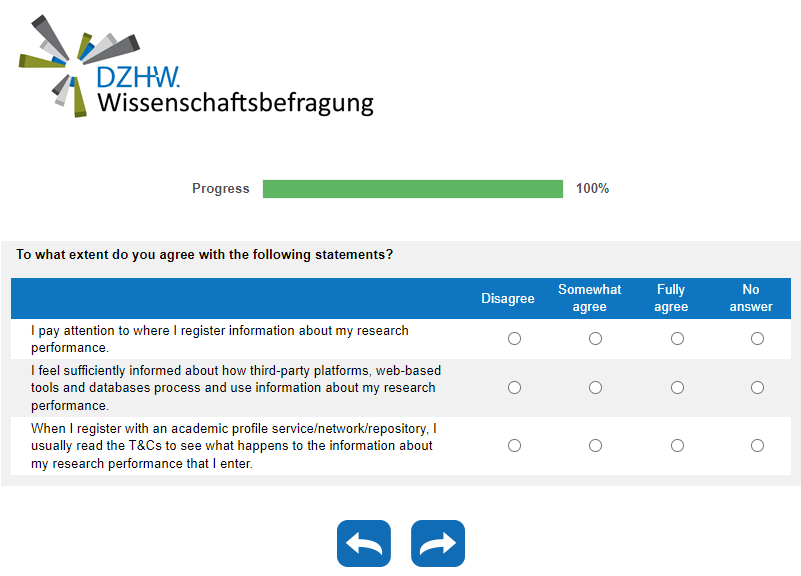Select No answer for reading the T&Cs
Screen dimensions: 801x576
(x=757, y=445)
